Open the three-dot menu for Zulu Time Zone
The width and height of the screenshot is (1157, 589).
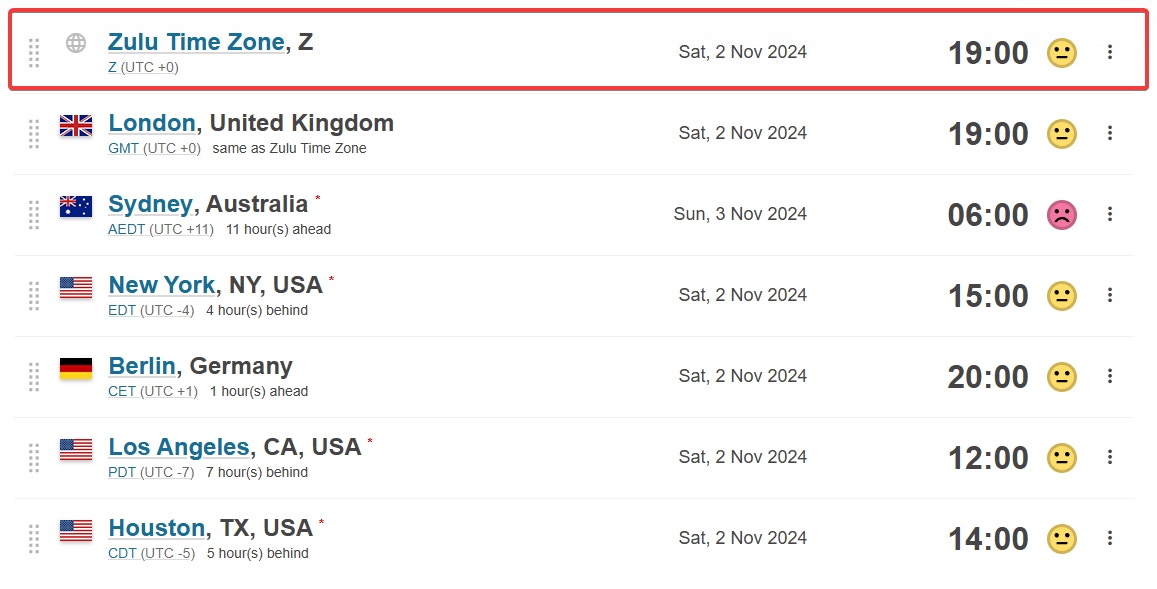(1110, 52)
